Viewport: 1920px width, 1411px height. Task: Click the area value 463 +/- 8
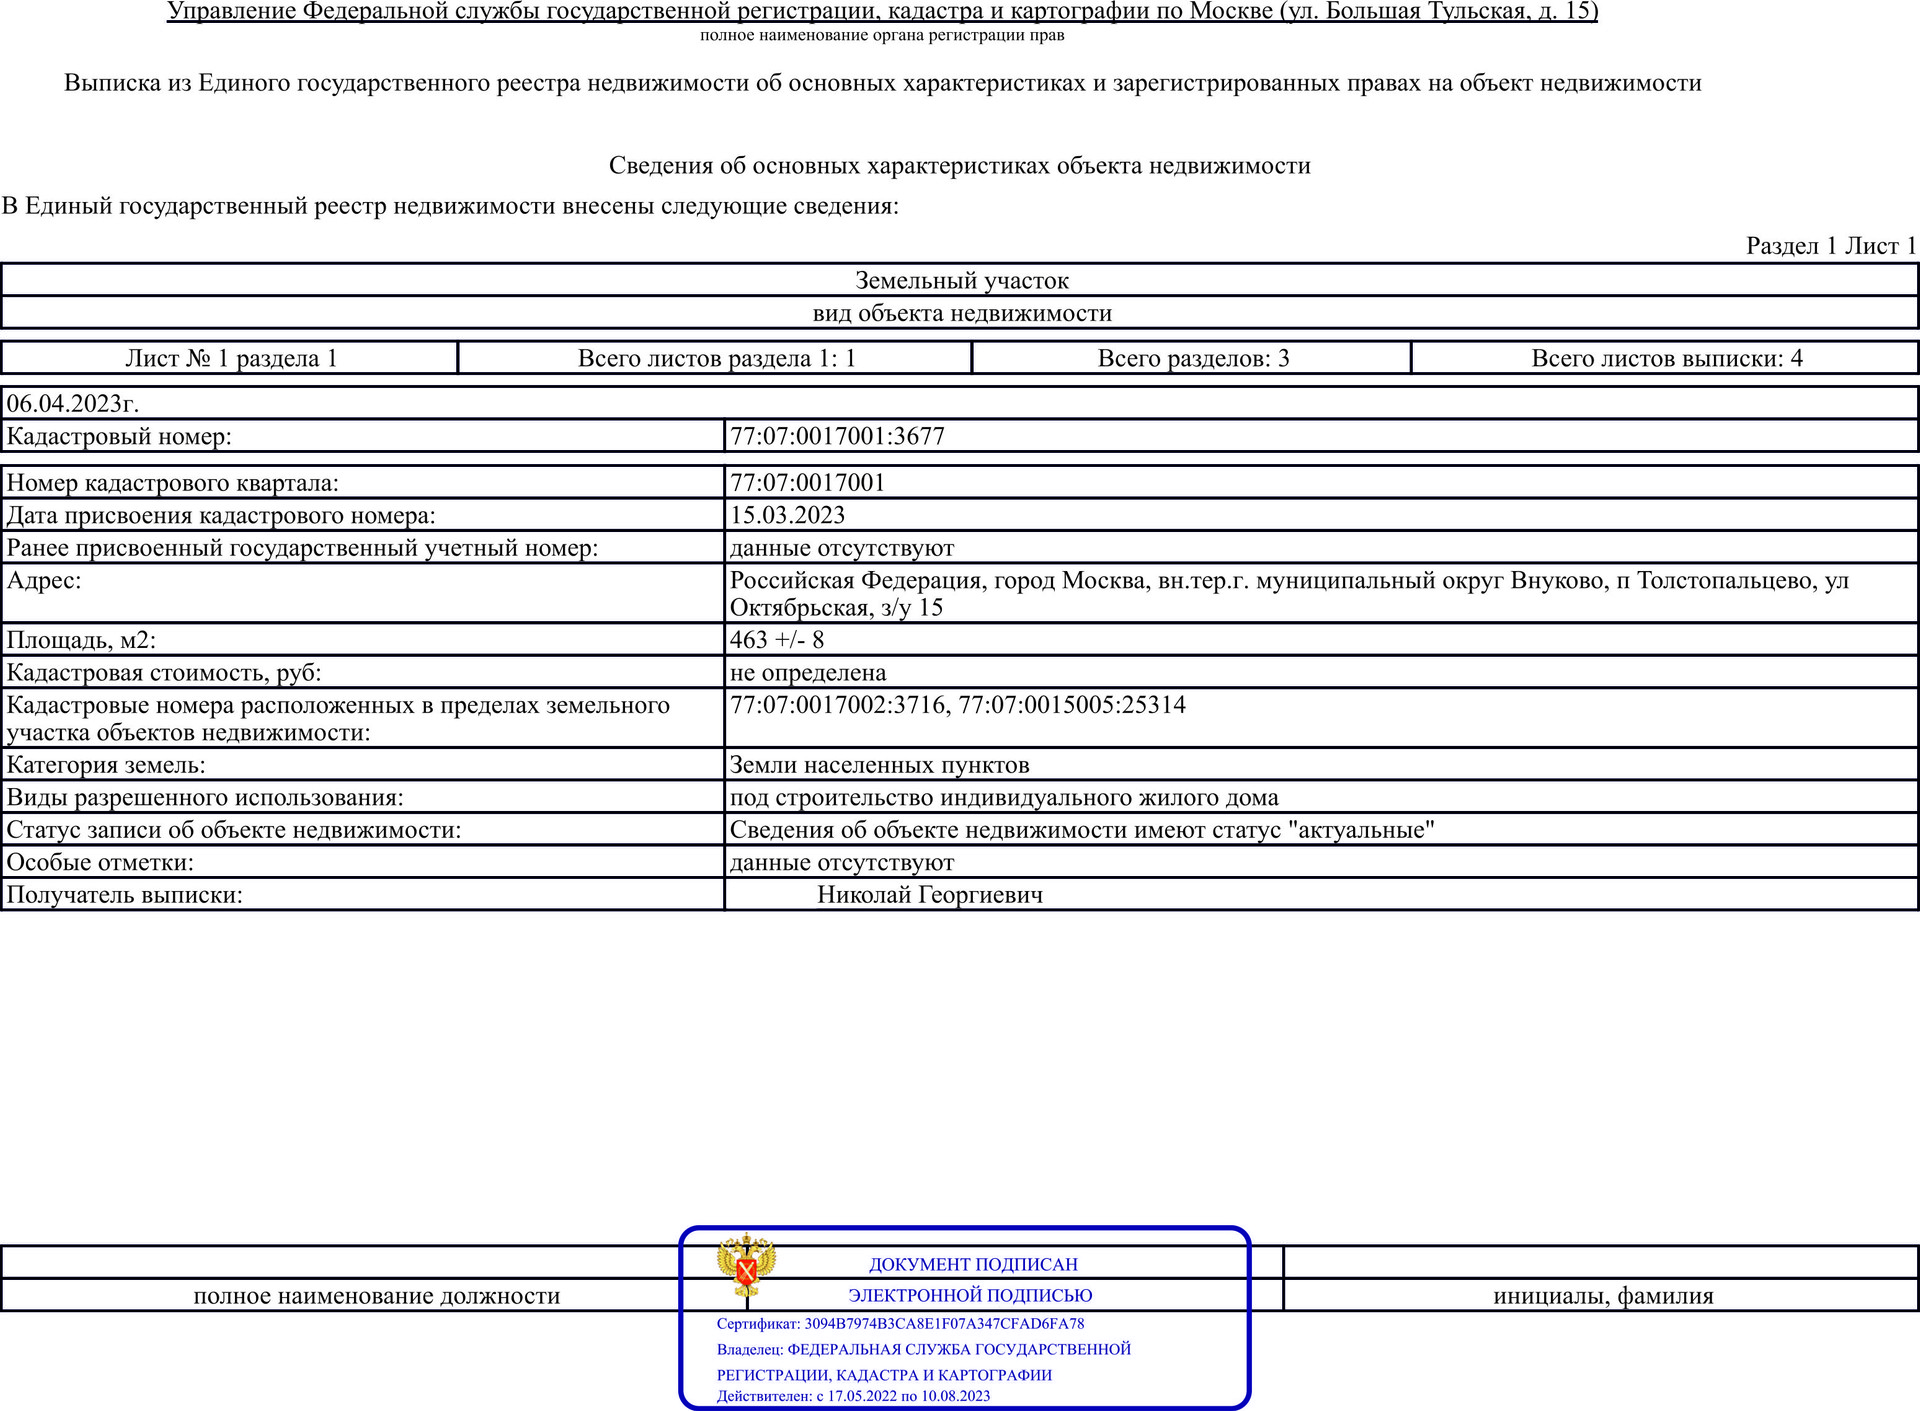777,640
